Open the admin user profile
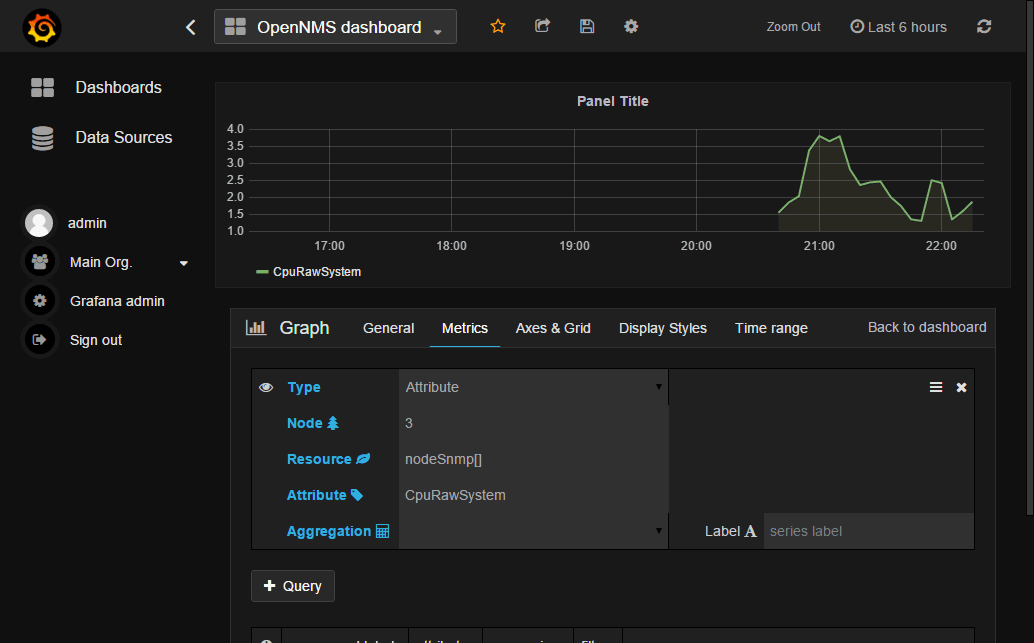1034x643 pixels. coord(87,223)
